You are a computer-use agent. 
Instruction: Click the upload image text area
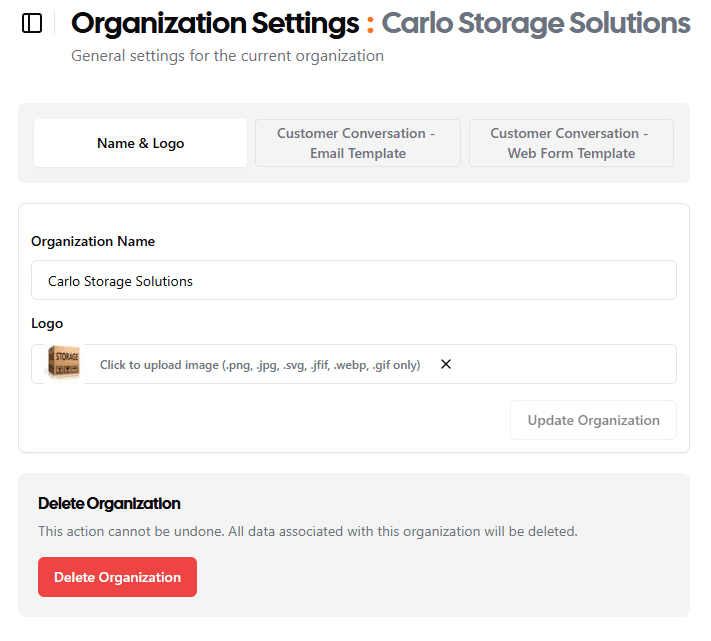[x=260, y=365]
